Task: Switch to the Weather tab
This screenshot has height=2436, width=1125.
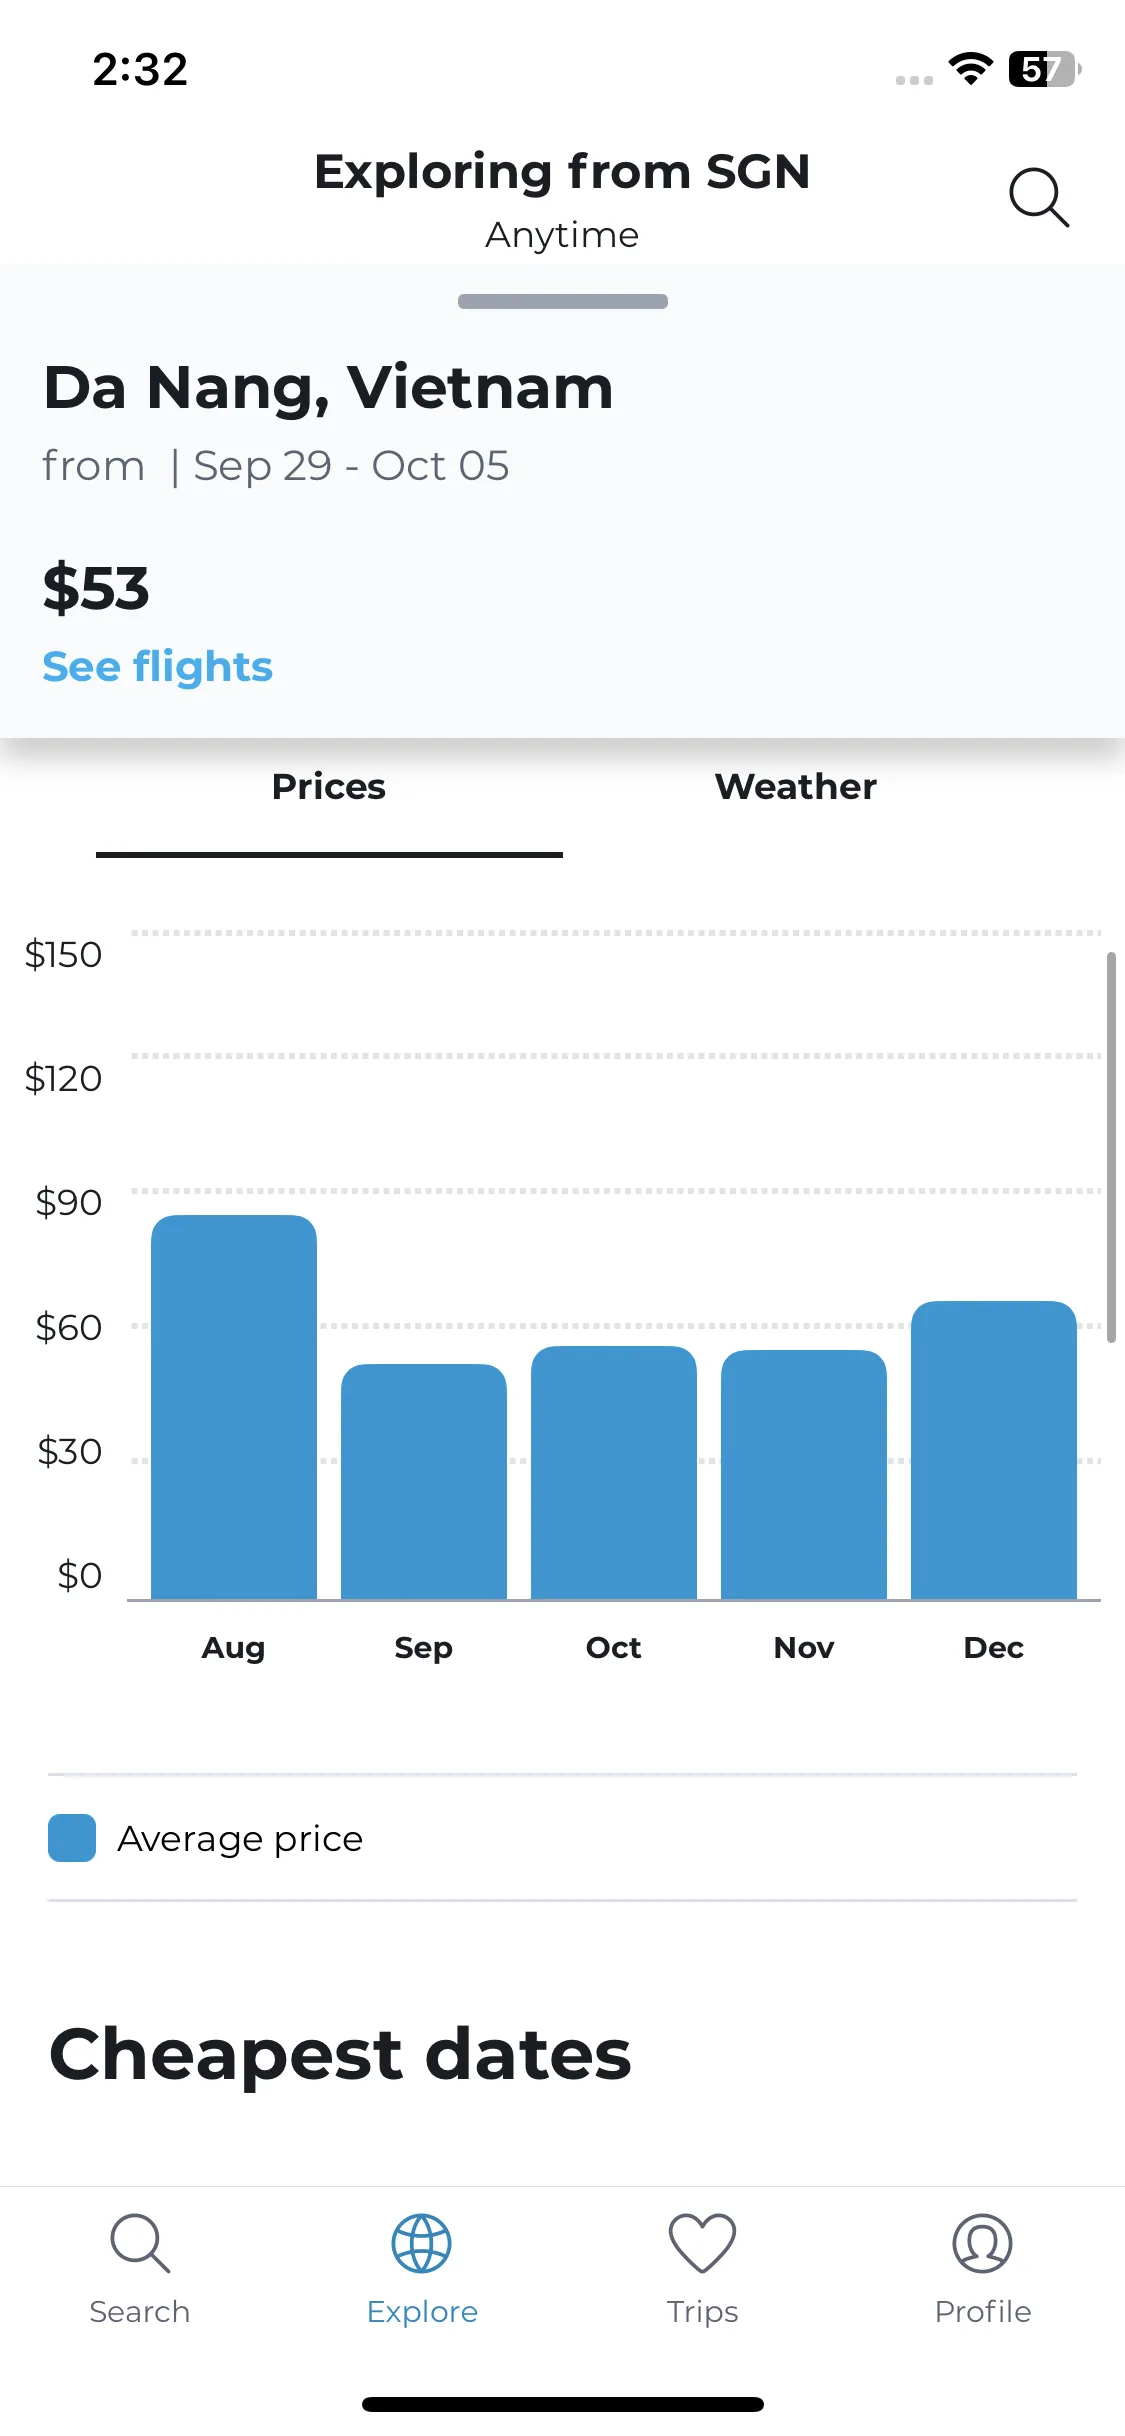Action: [x=796, y=787]
